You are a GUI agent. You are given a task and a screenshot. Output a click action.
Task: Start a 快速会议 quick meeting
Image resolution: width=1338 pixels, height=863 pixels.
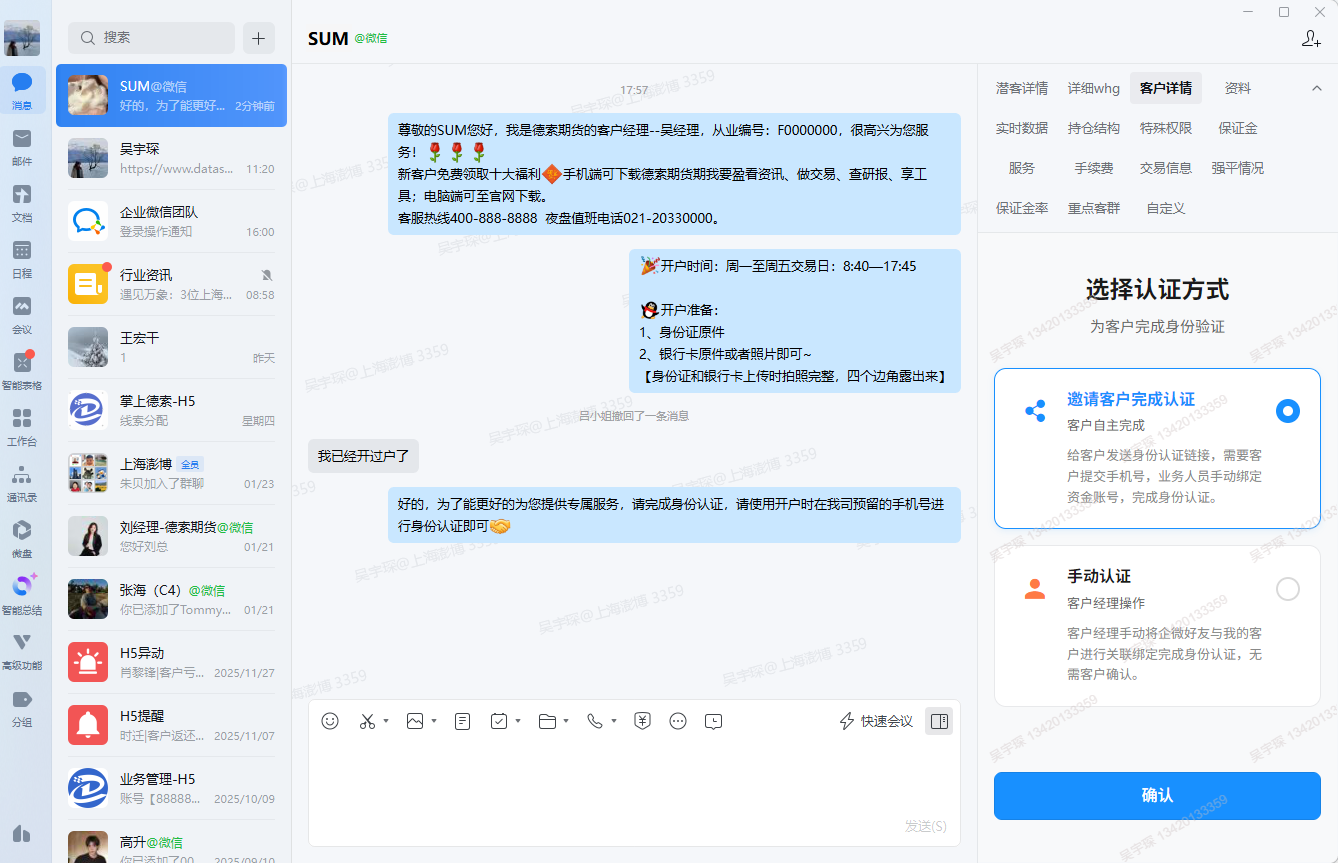tap(876, 721)
